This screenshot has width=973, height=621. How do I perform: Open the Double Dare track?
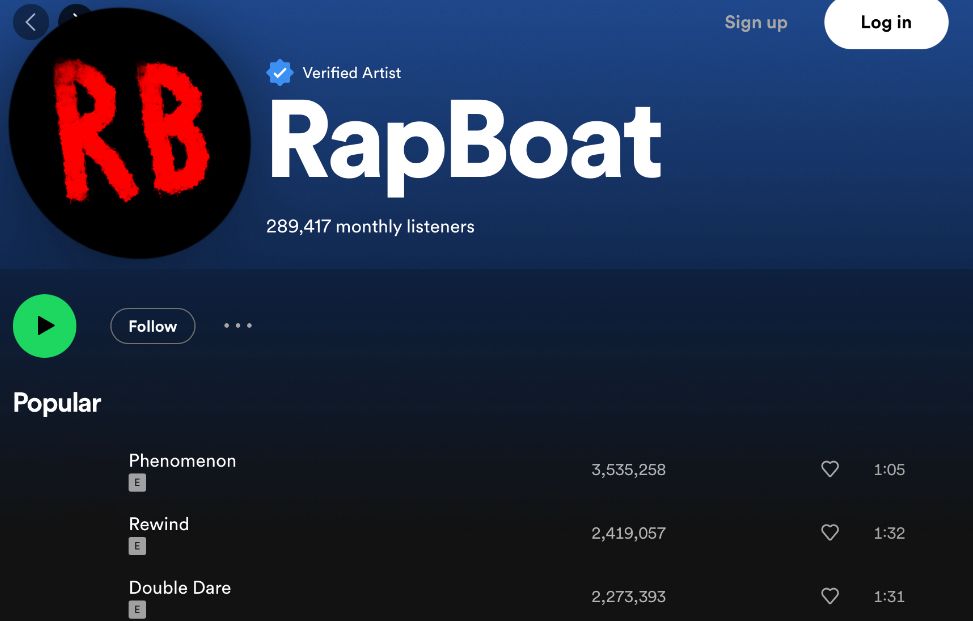[180, 587]
